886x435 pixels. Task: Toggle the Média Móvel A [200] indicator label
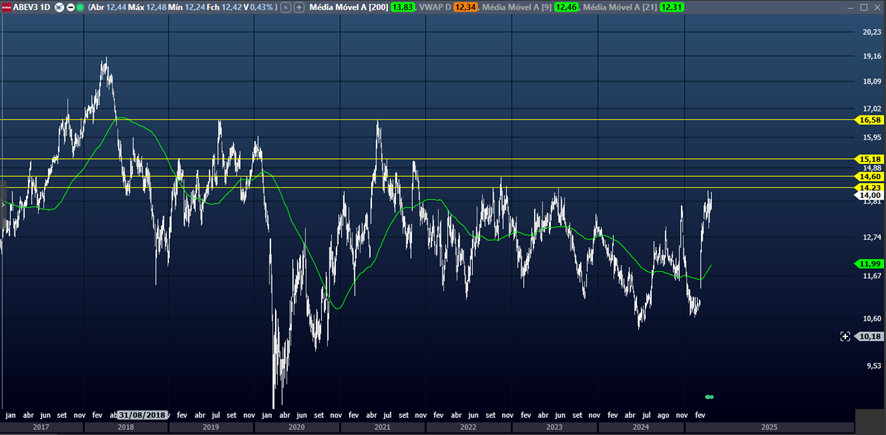pyautogui.click(x=349, y=6)
